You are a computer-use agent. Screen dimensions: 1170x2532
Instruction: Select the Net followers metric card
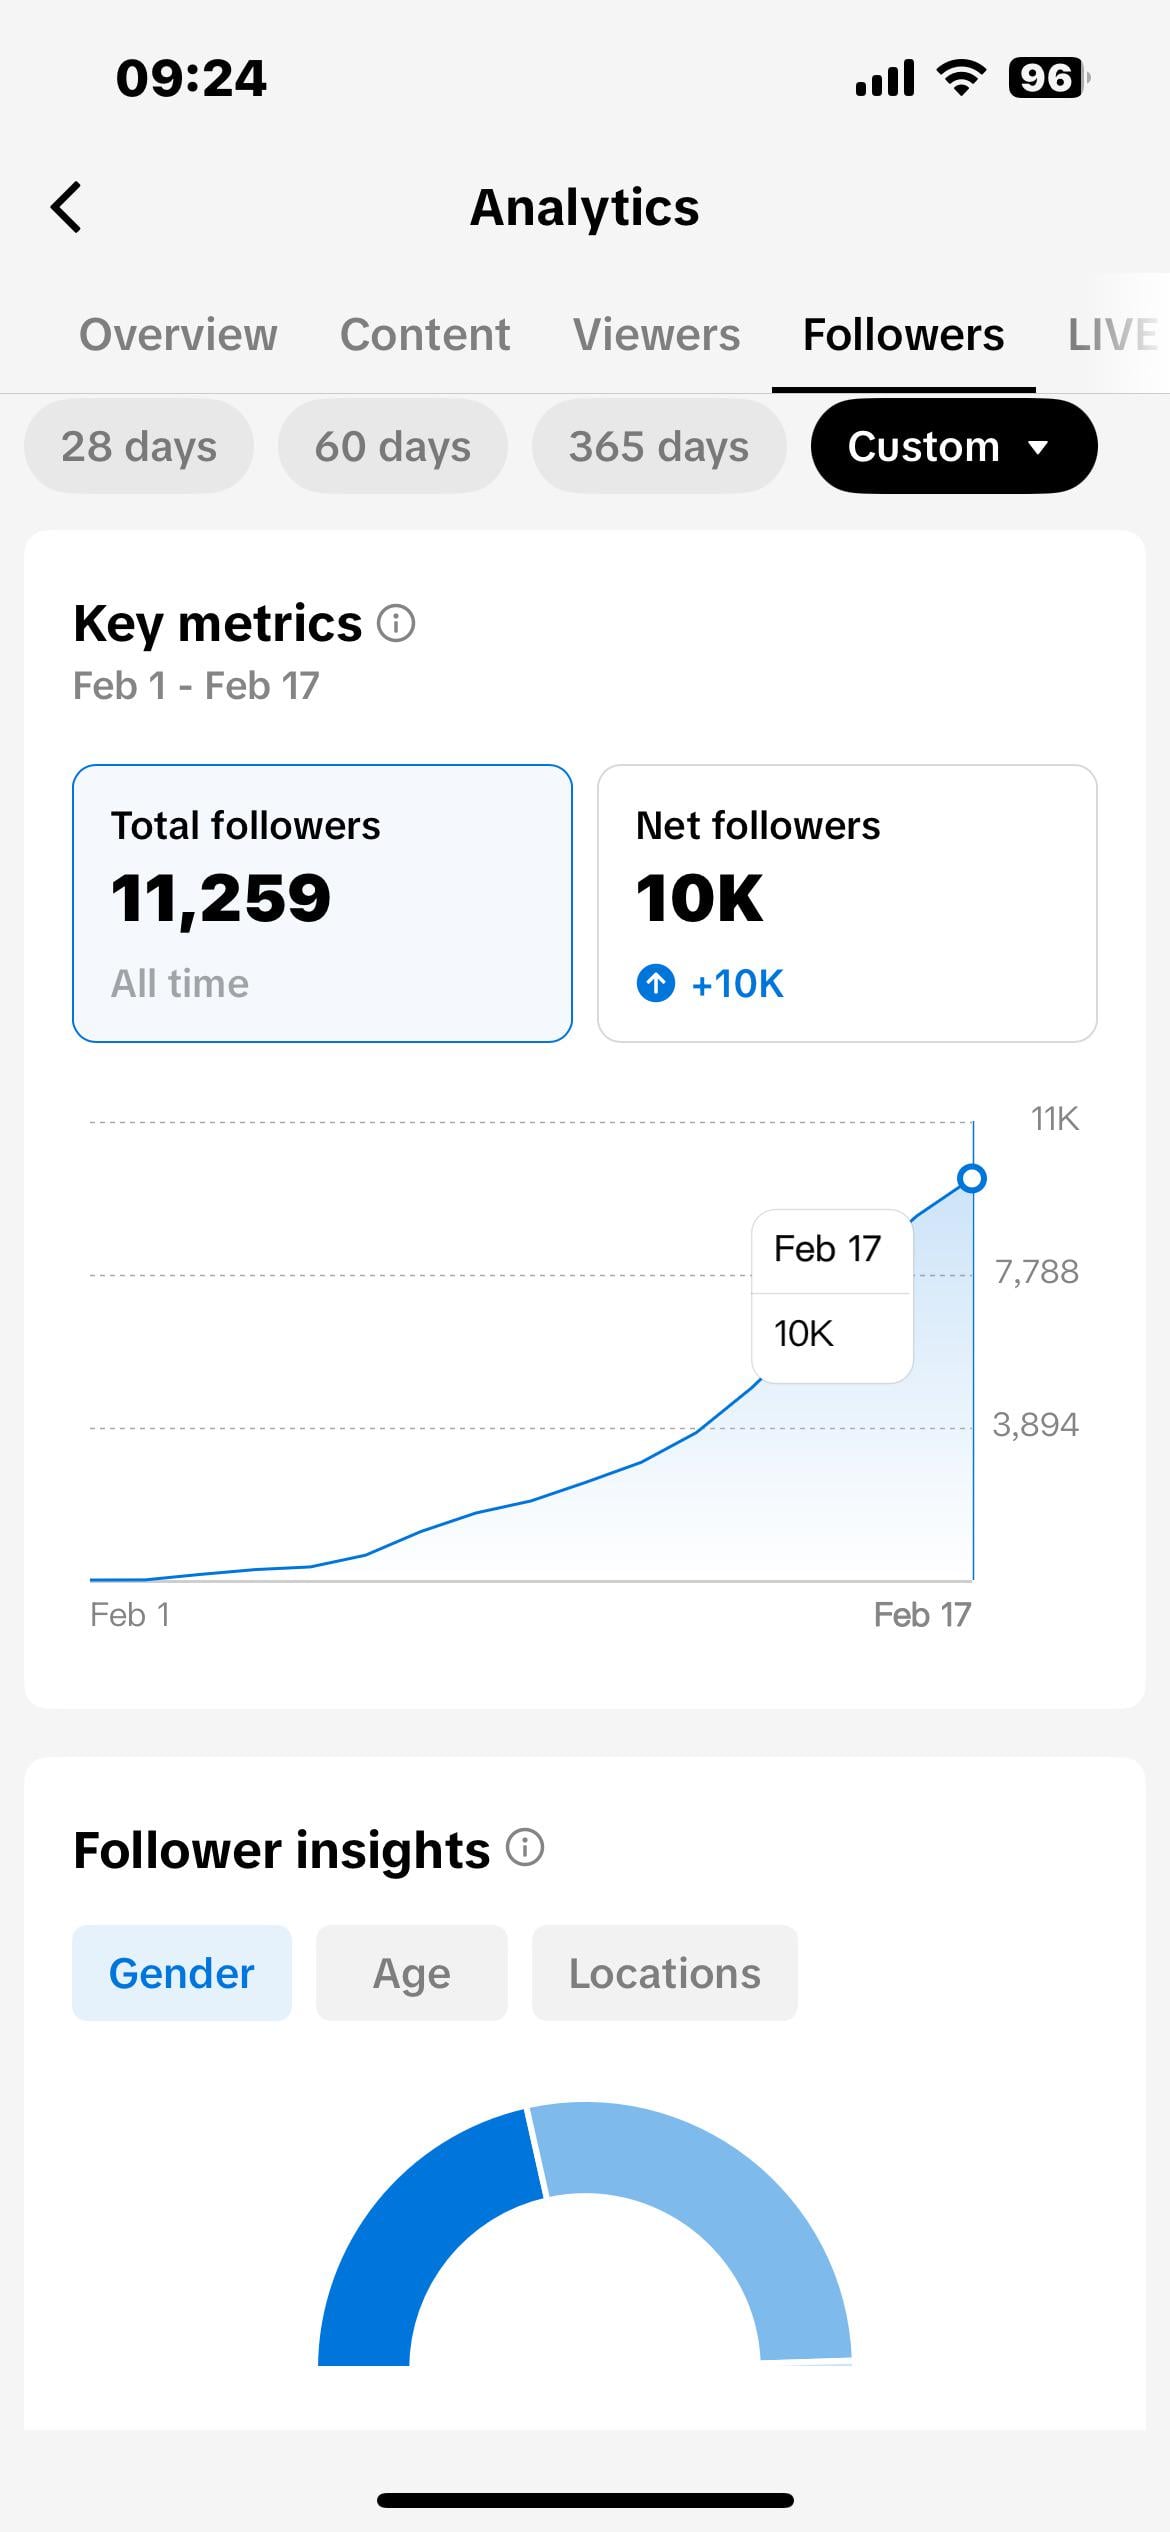click(x=847, y=903)
